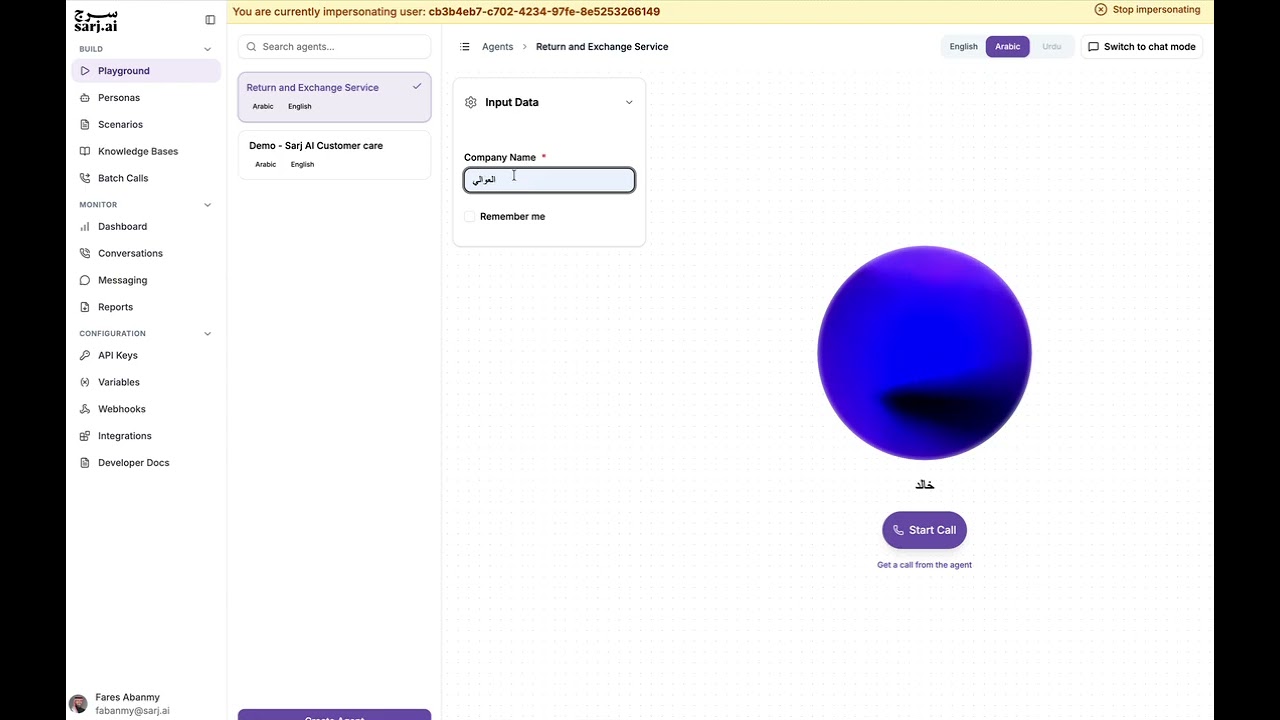Click the checkmark on the selected agent

tap(417, 87)
